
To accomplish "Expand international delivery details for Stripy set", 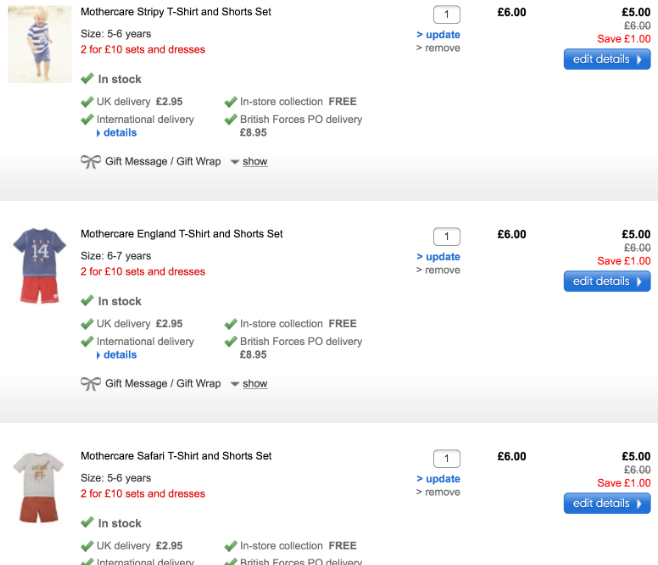I will [119, 133].
